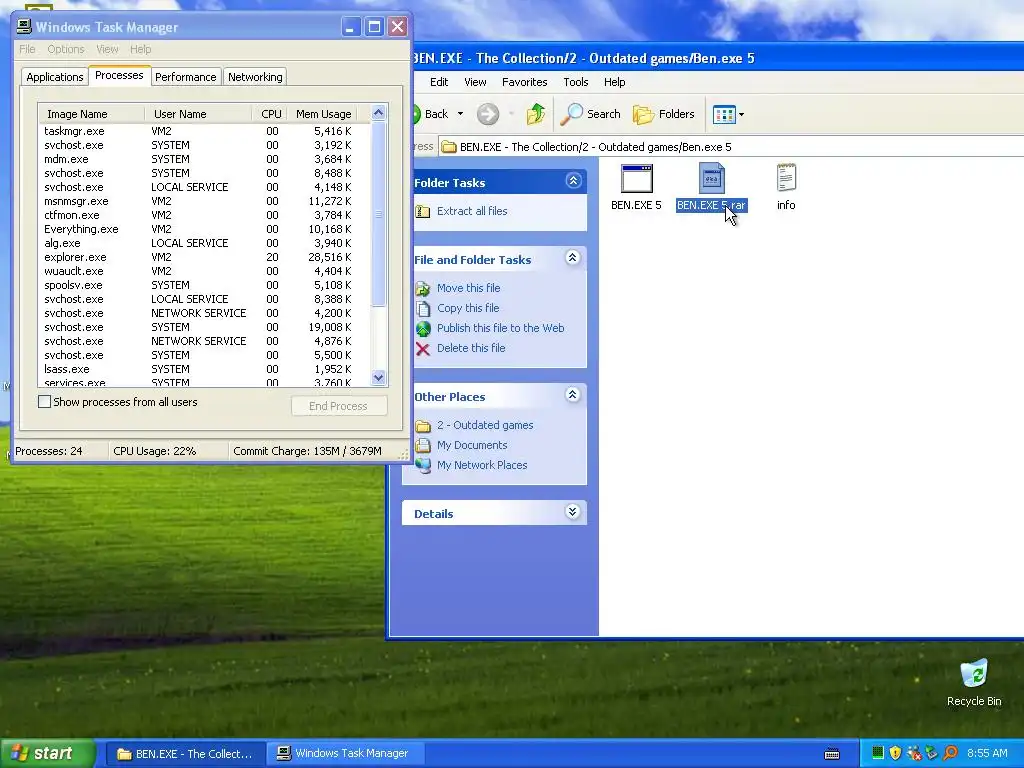Click the search magnifier tray icon
The width and height of the screenshot is (1024, 768).
click(950, 753)
